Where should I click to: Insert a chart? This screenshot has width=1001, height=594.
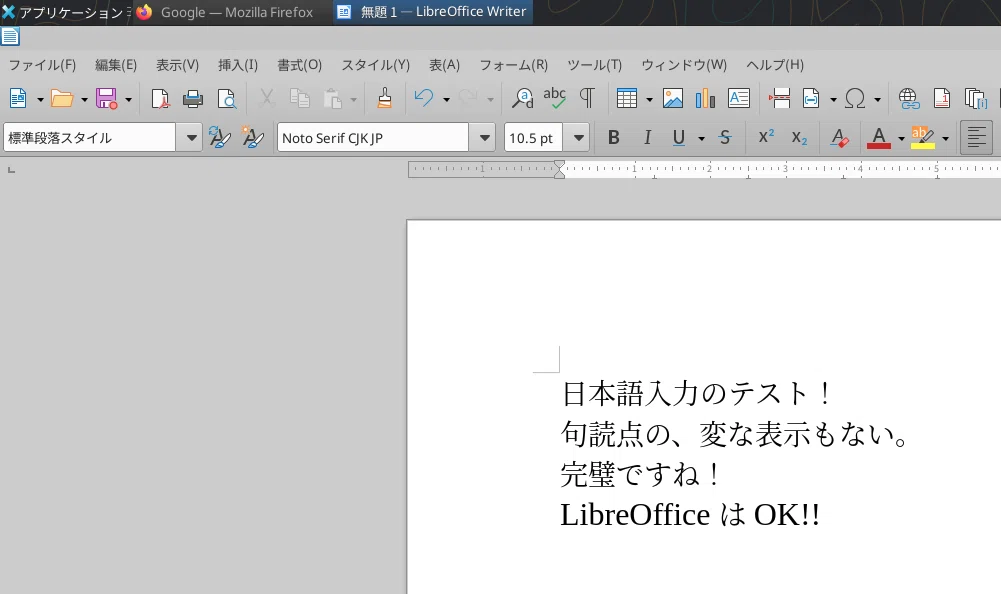tap(705, 98)
